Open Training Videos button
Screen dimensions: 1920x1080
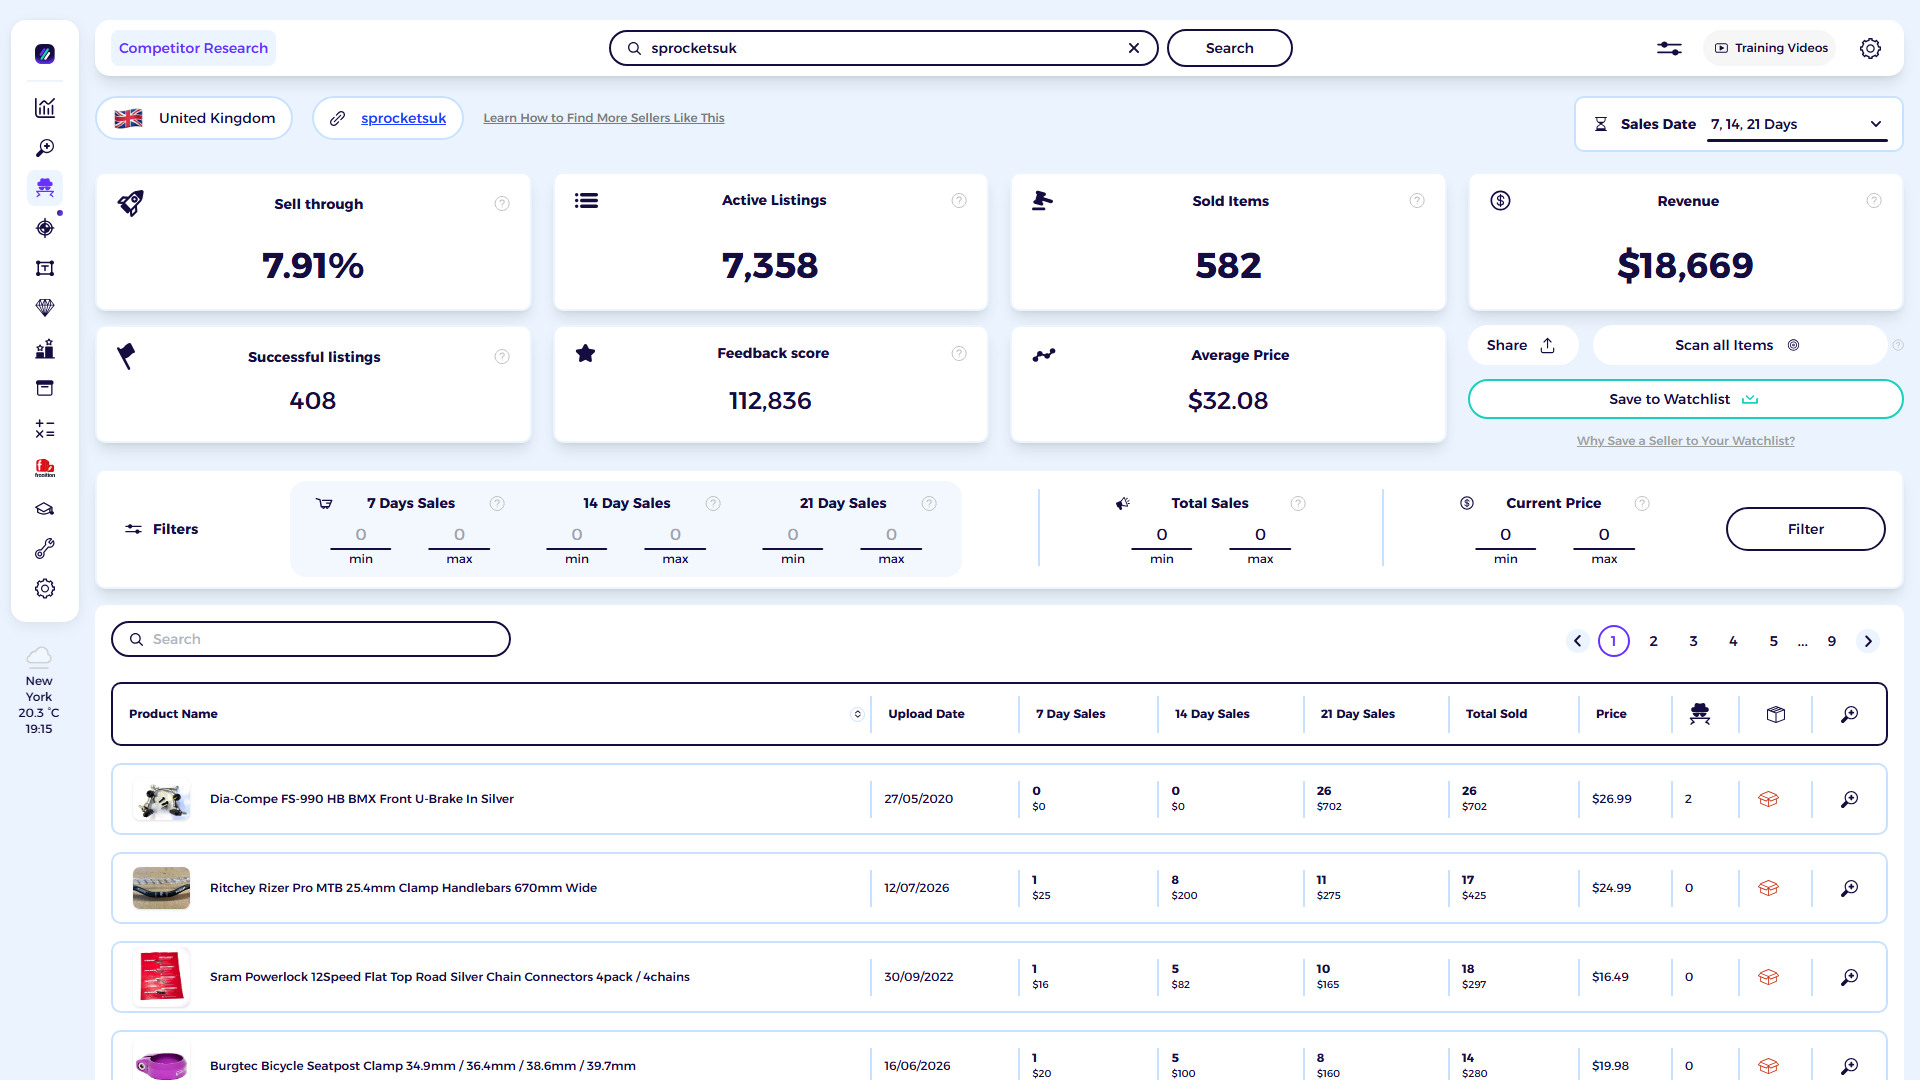(1770, 48)
